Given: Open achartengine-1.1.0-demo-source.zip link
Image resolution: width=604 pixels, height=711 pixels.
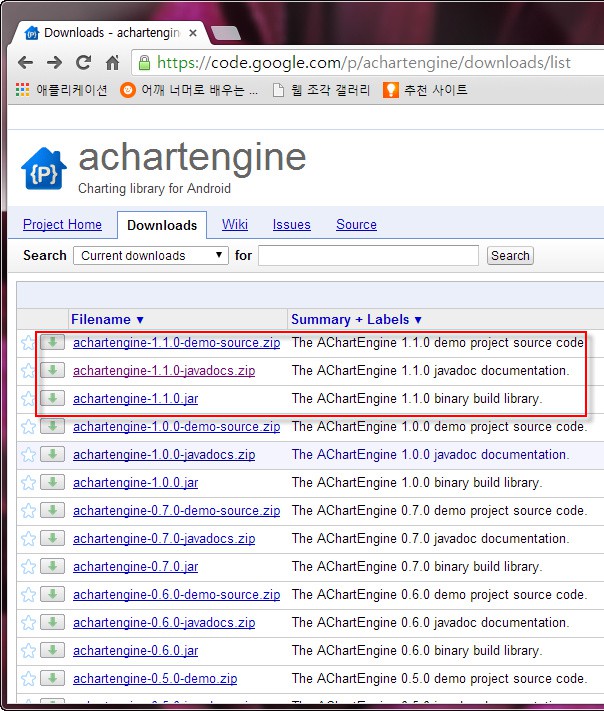Looking at the screenshot, I should (x=176, y=343).
